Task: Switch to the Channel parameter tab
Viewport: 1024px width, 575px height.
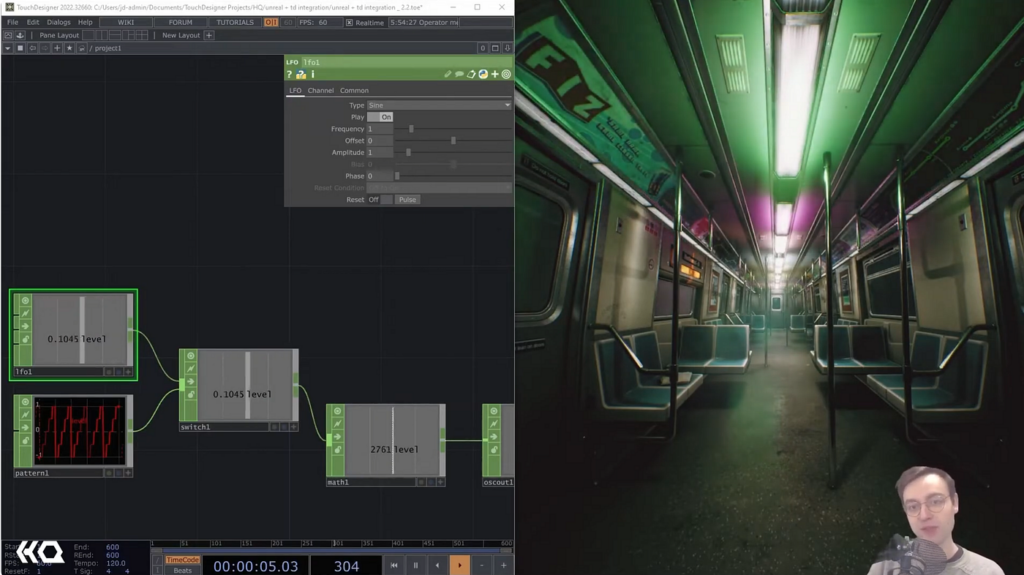Action: tap(321, 91)
